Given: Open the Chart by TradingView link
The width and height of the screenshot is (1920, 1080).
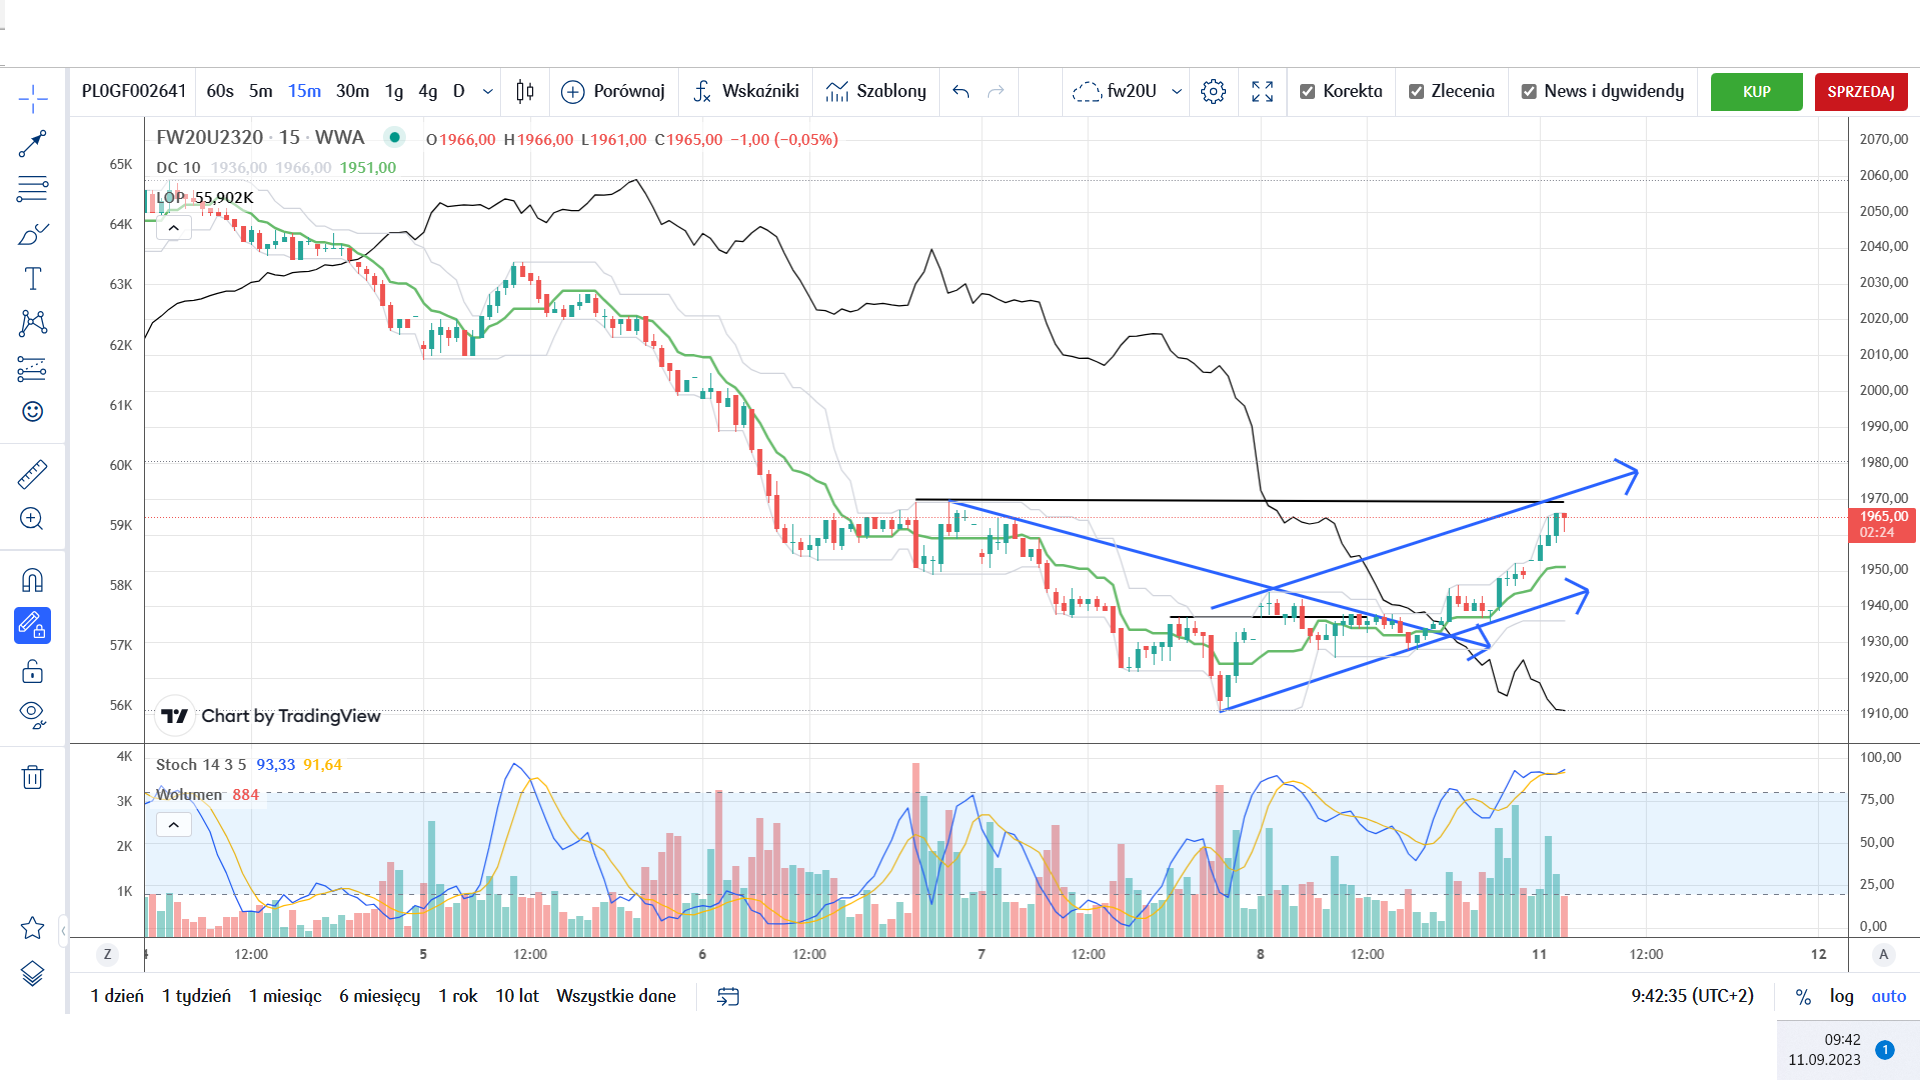Looking at the screenshot, I should (271, 716).
